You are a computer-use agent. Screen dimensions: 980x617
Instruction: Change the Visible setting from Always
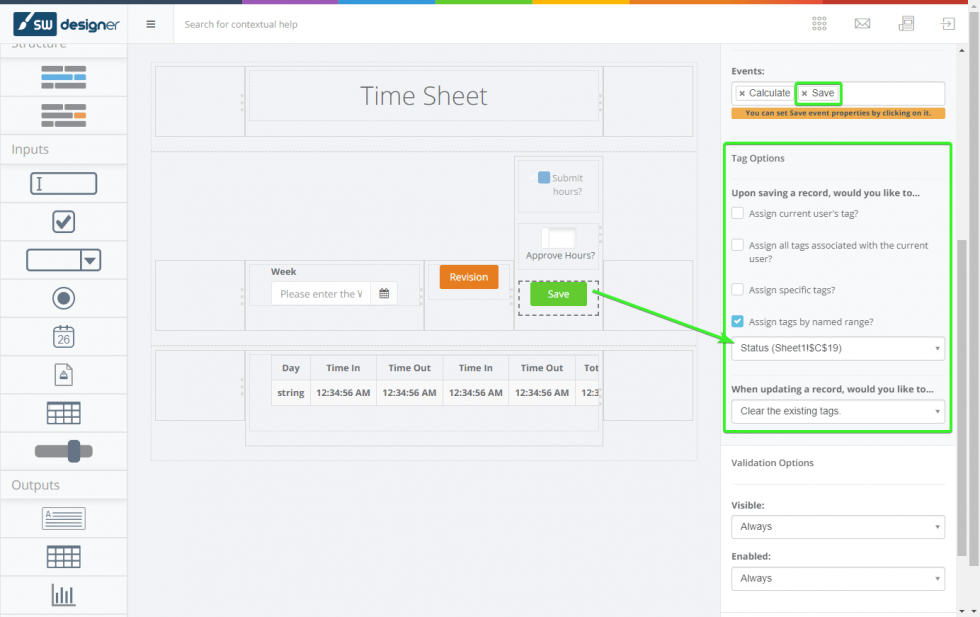(837, 526)
